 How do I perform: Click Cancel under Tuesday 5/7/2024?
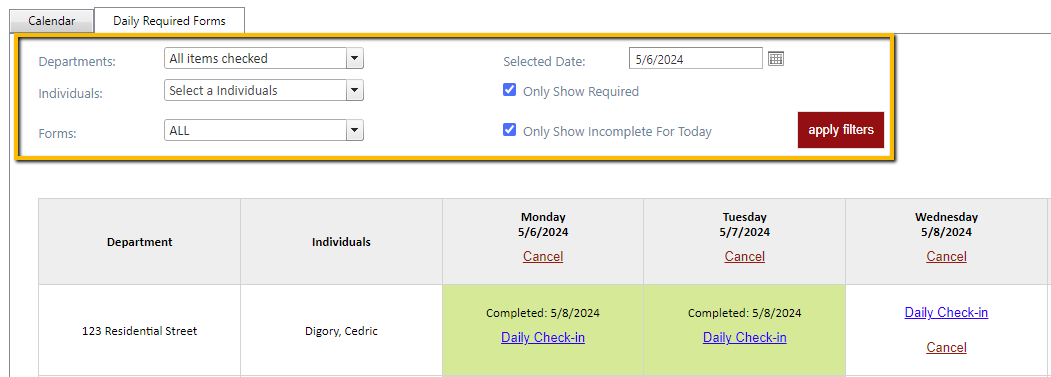point(745,256)
